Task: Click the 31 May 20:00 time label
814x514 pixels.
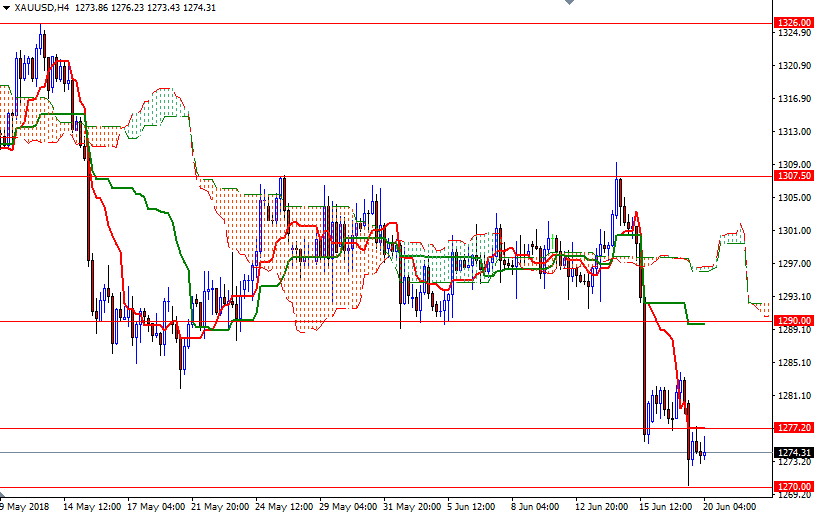Action: [x=412, y=506]
